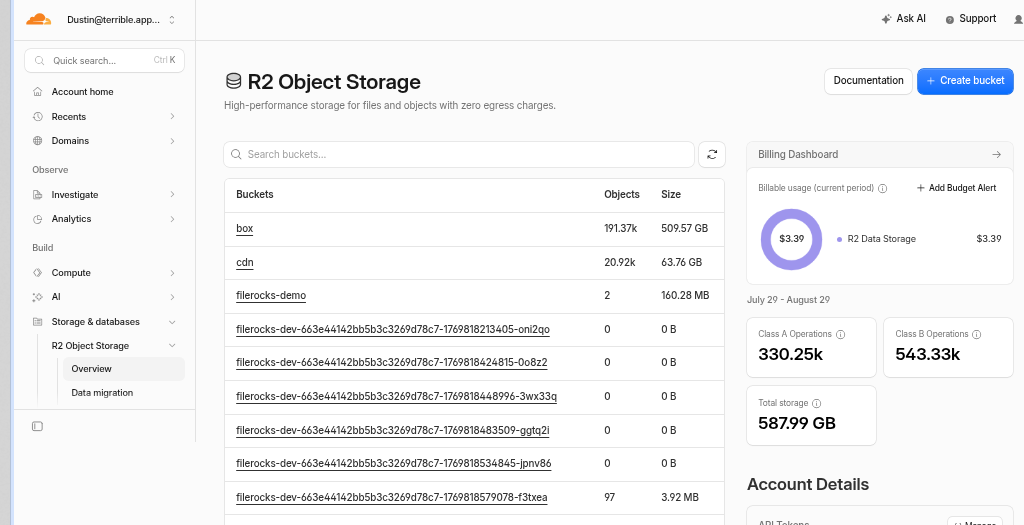Click the Total storage info icon
The width and height of the screenshot is (1024, 525).
pos(816,404)
